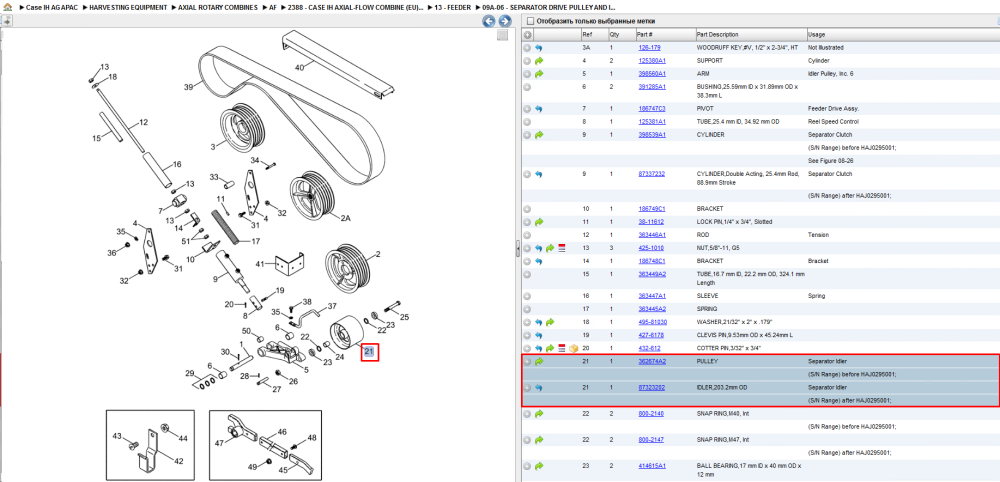Open part number link 125380A1
The height and width of the screenshot is (482, 1000).
tap(652, 61)
